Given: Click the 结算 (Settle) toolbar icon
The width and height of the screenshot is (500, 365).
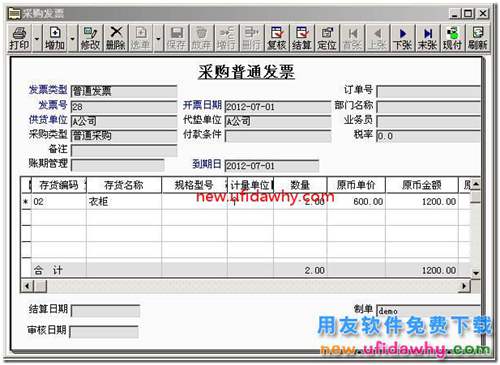Looking at the screenshot, I should (x=302, y=38).
